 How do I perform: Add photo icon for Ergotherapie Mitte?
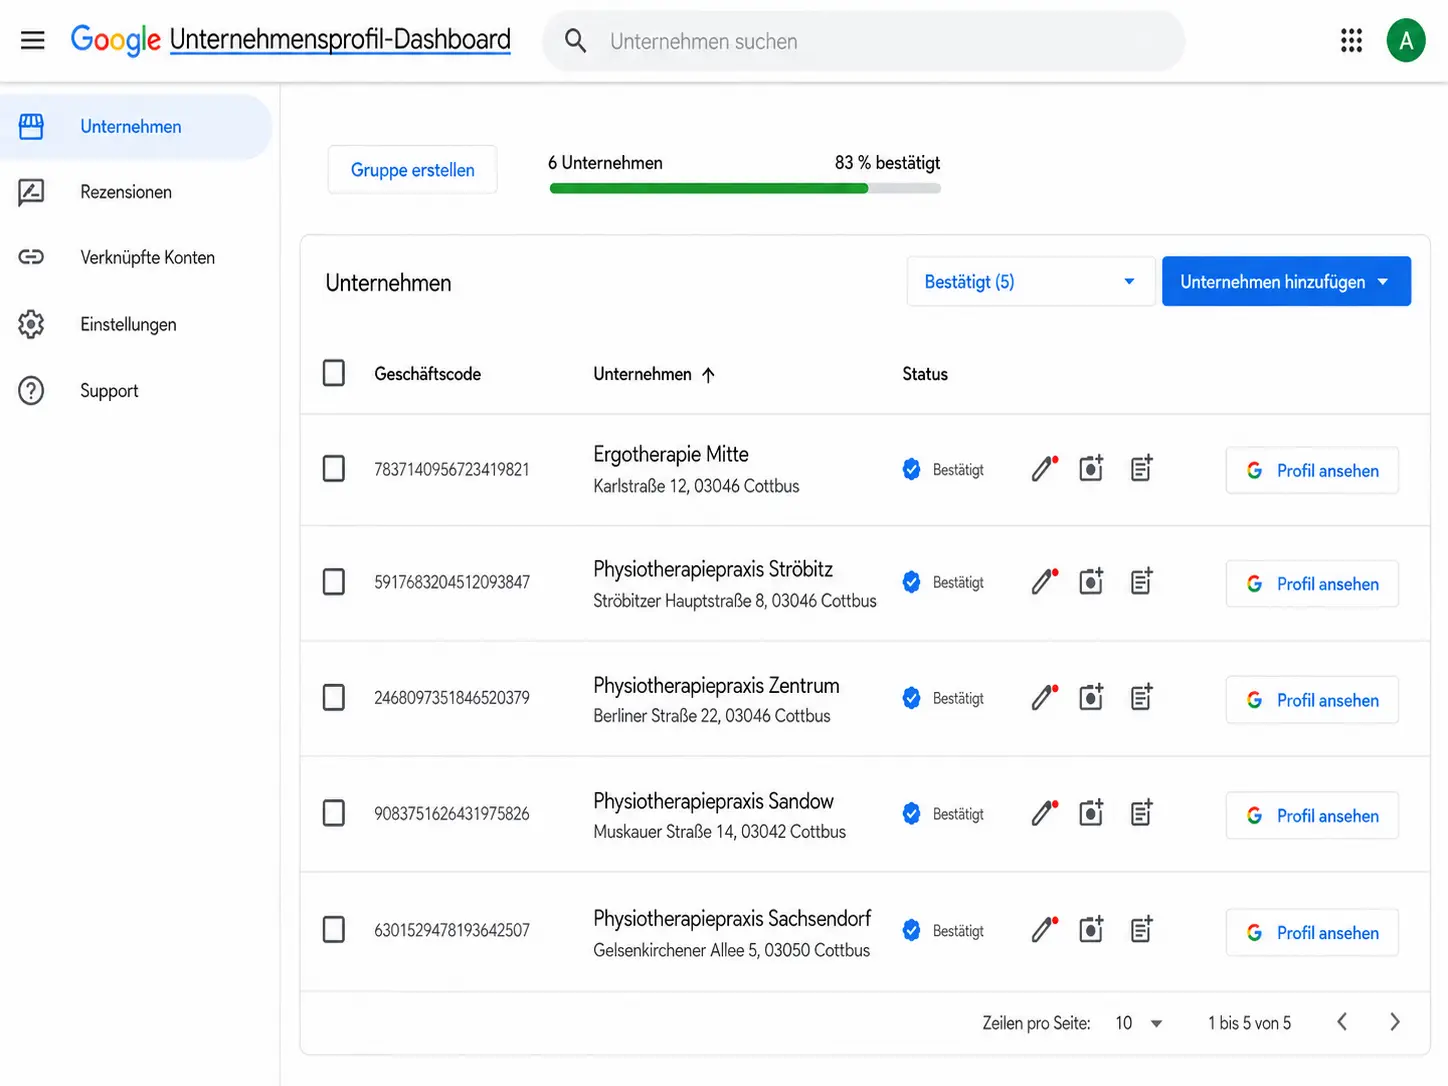(1092, 468)
